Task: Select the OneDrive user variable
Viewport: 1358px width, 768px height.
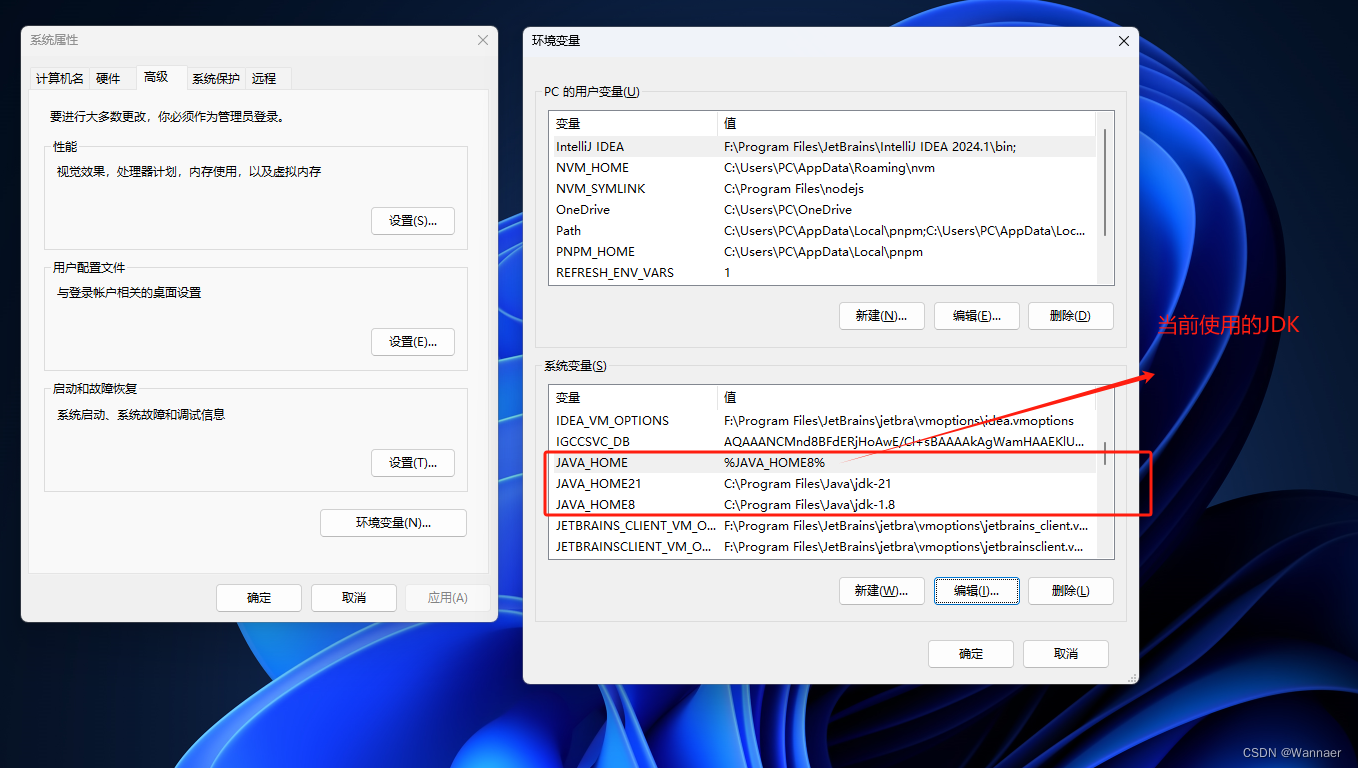Action: pyautogui.click(x=822, y=210)
